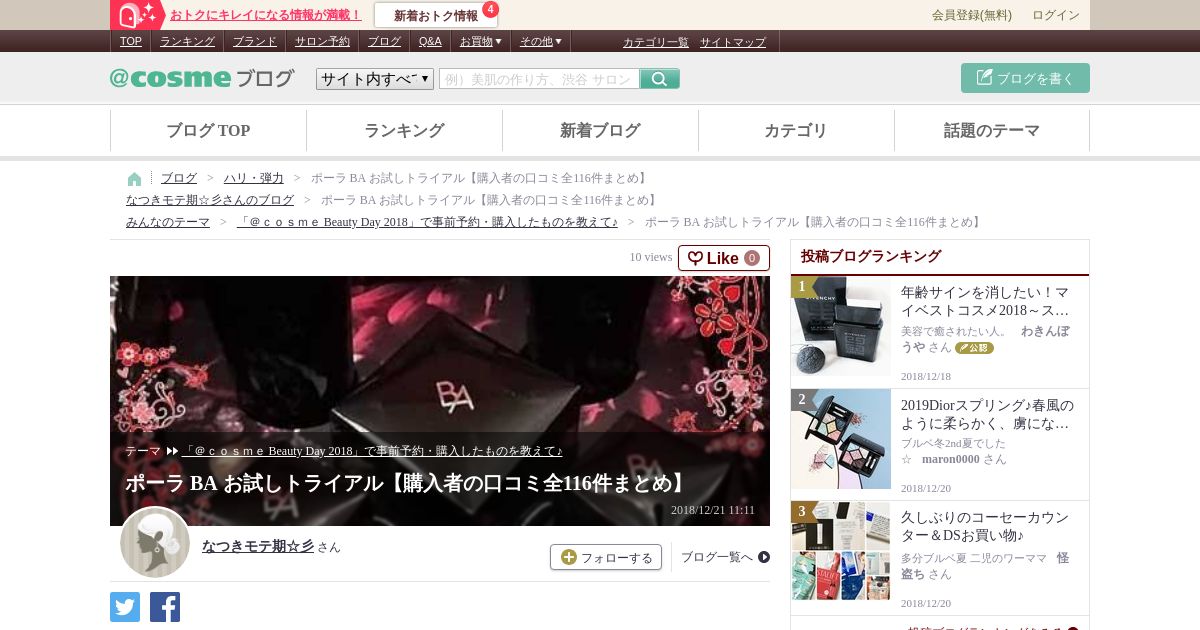
Task: Open ブランド nav item
Action: click(255, 41)
